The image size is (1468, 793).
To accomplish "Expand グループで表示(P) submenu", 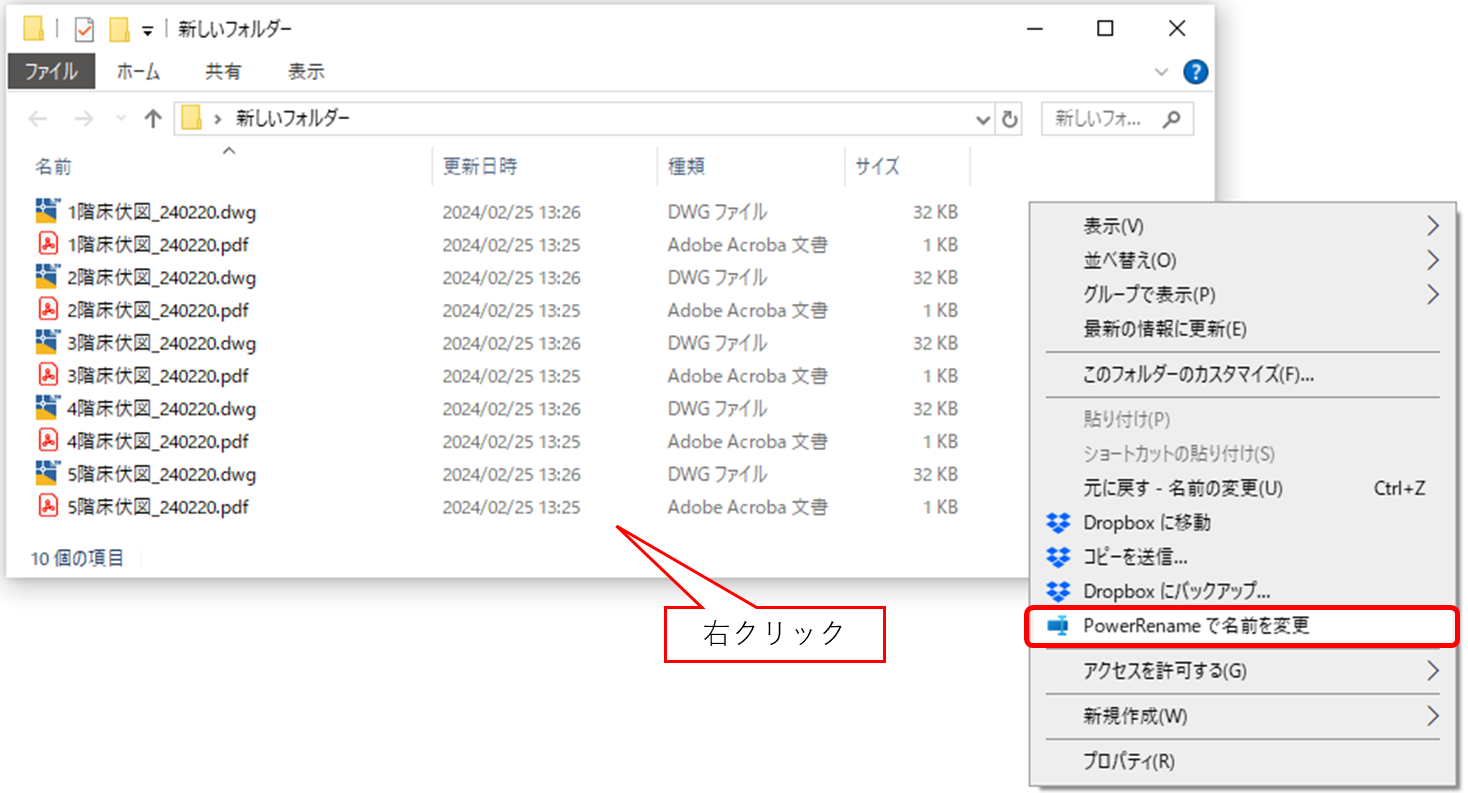I will coord(1432,294).
